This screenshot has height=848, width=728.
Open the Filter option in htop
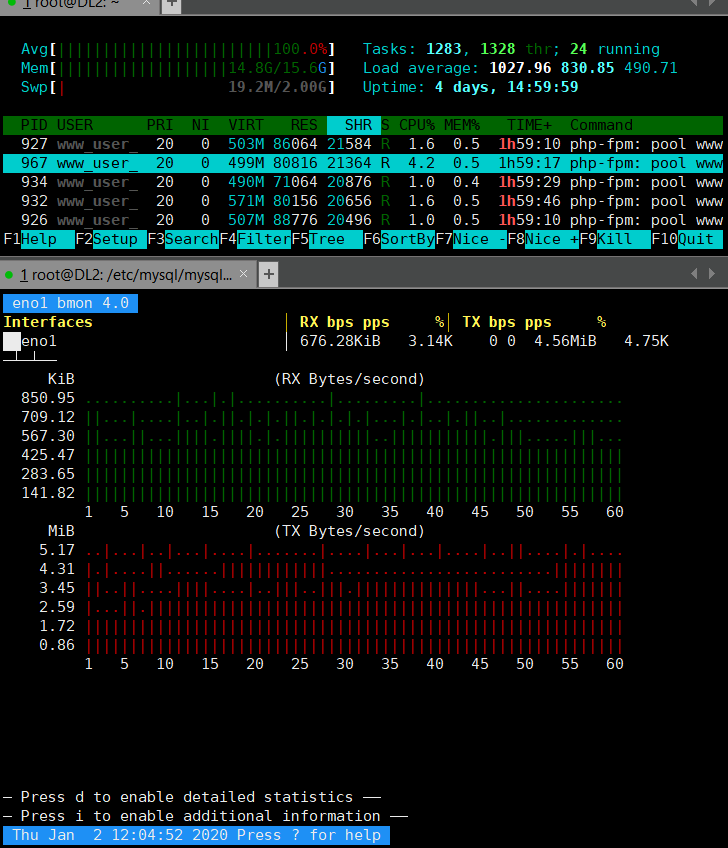(x=263, y=239)
